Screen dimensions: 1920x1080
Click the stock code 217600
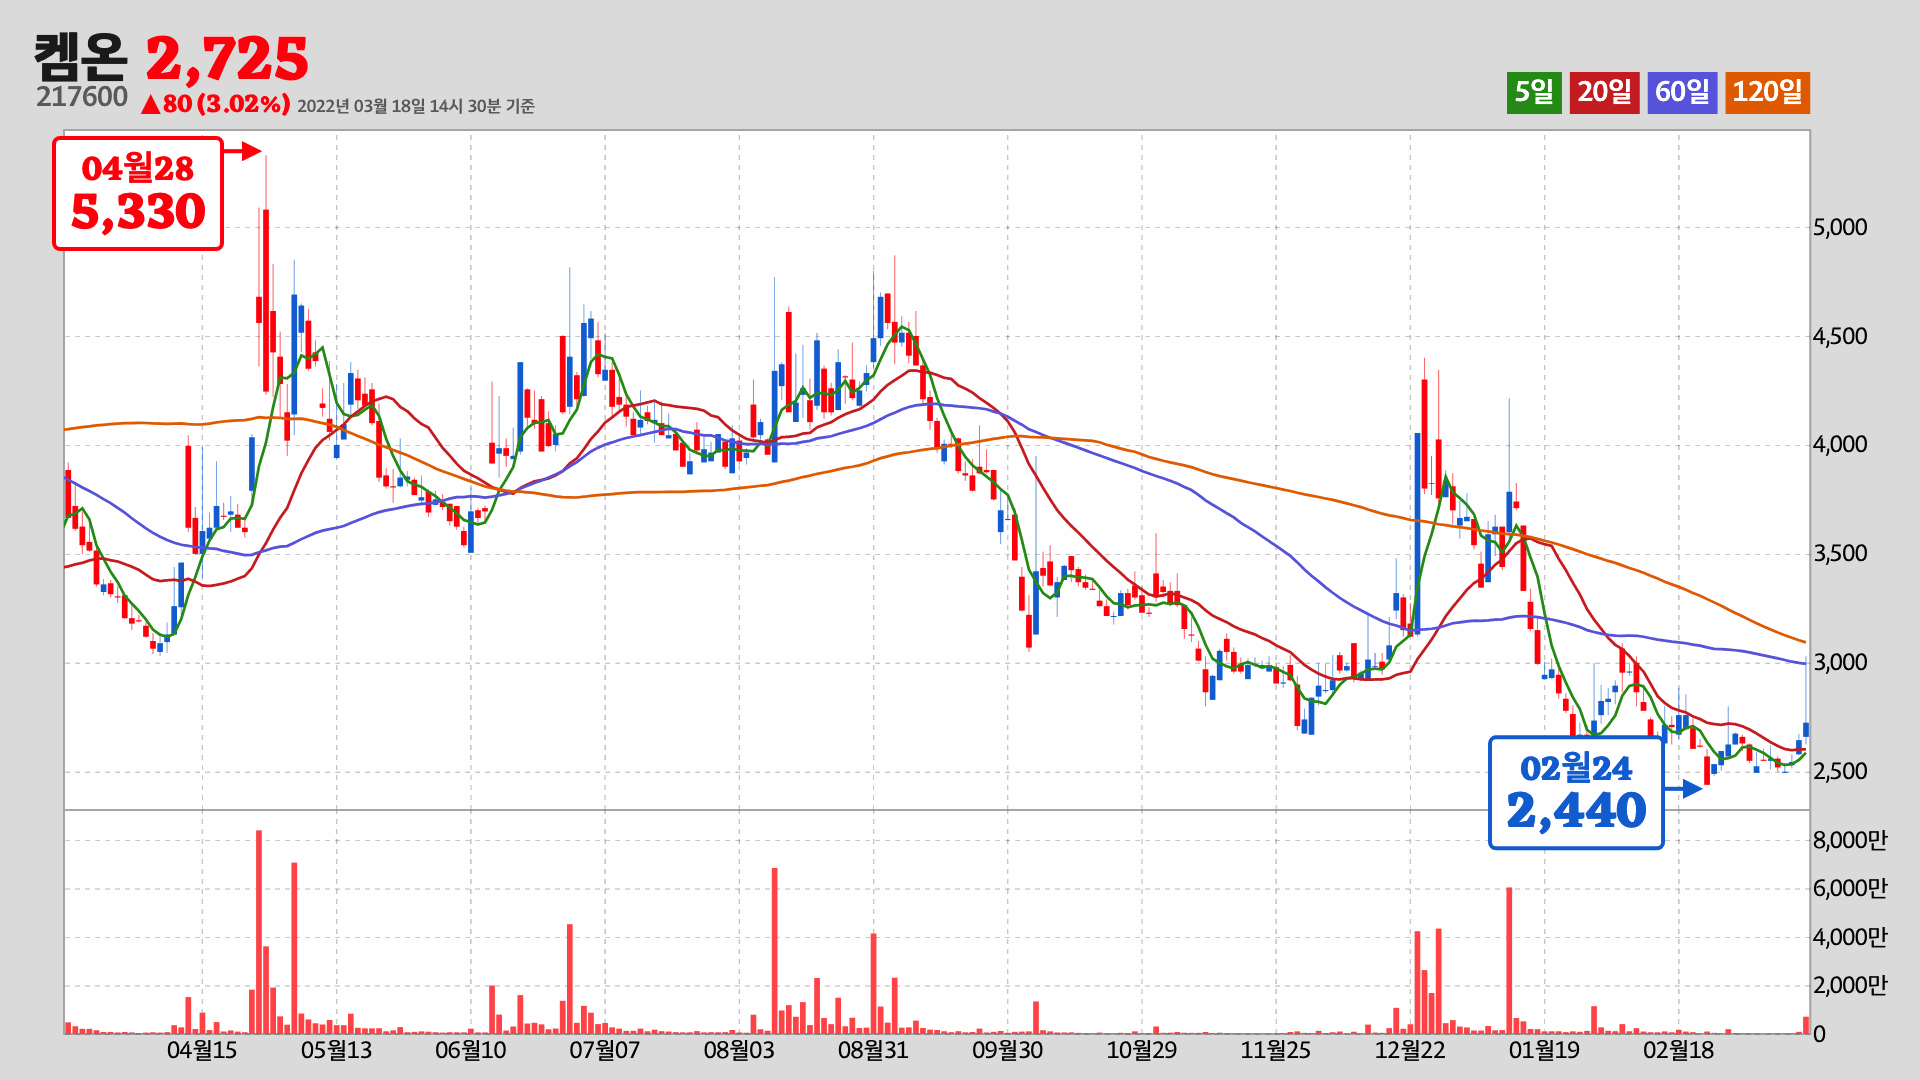[x=82, y=97]
